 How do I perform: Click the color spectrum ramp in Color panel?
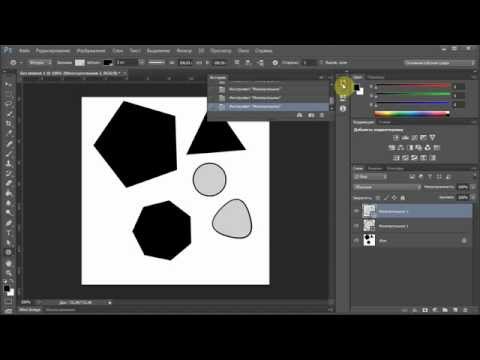point(412,114)
